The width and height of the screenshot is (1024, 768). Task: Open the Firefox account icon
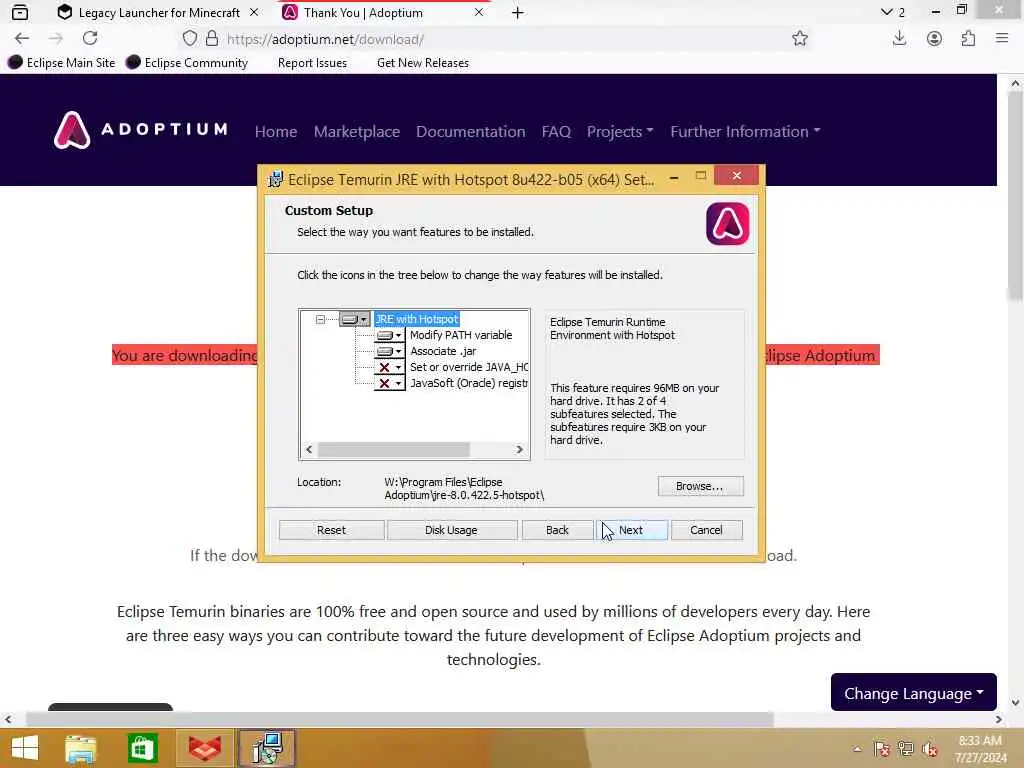click(934, 39)
